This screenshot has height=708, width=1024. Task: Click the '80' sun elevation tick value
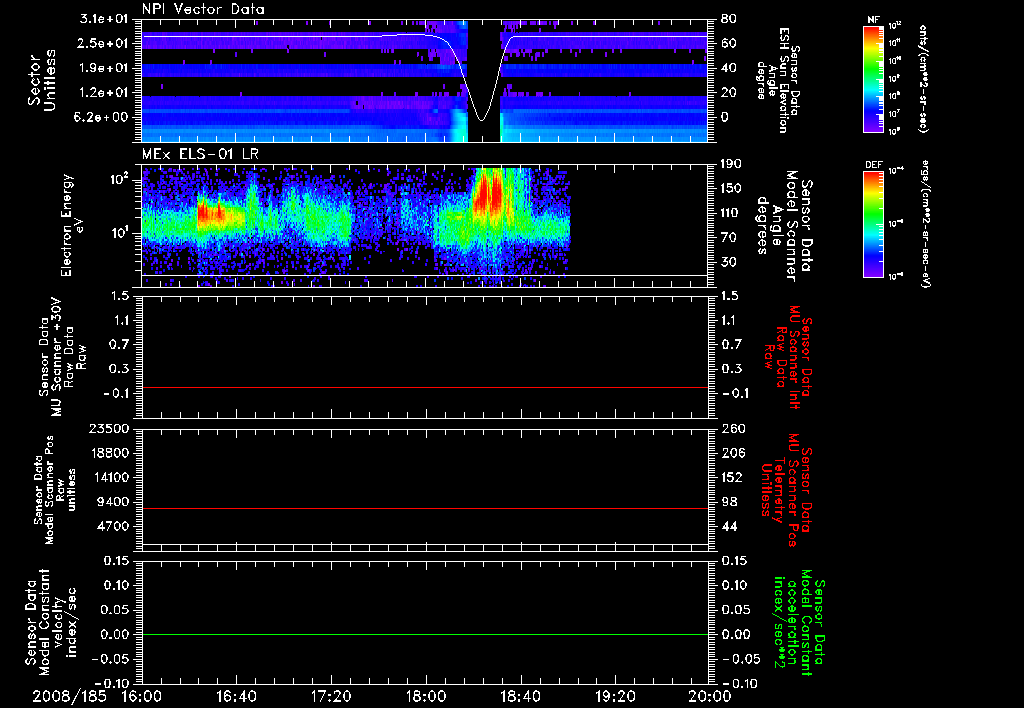pos(728,19)
